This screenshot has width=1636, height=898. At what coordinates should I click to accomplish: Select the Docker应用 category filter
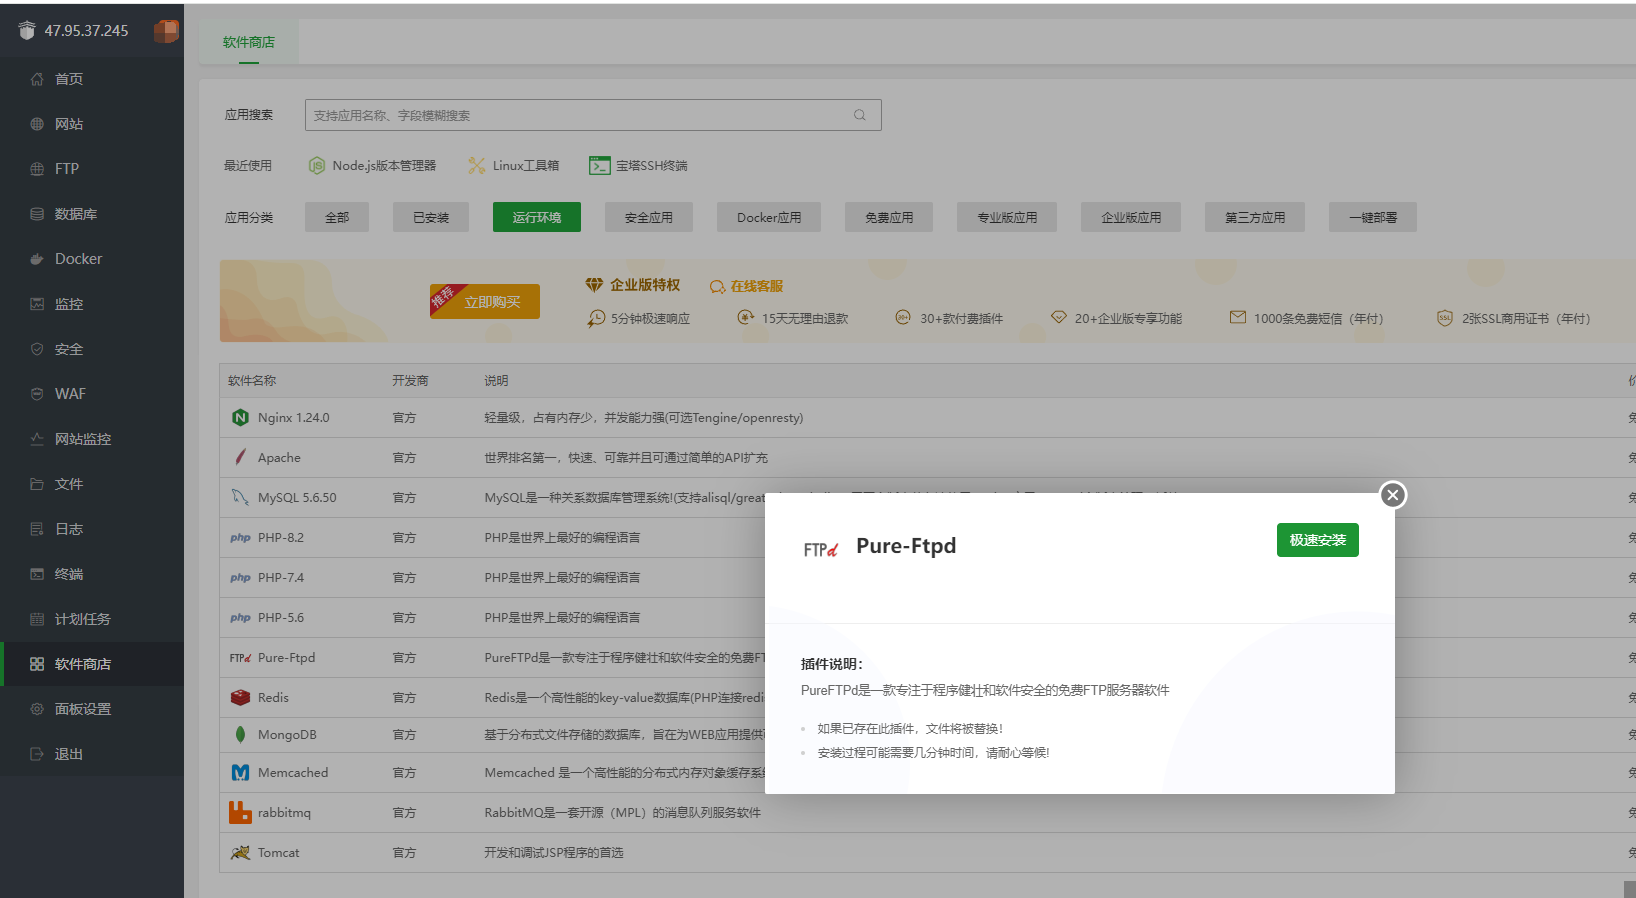[769, 217]
